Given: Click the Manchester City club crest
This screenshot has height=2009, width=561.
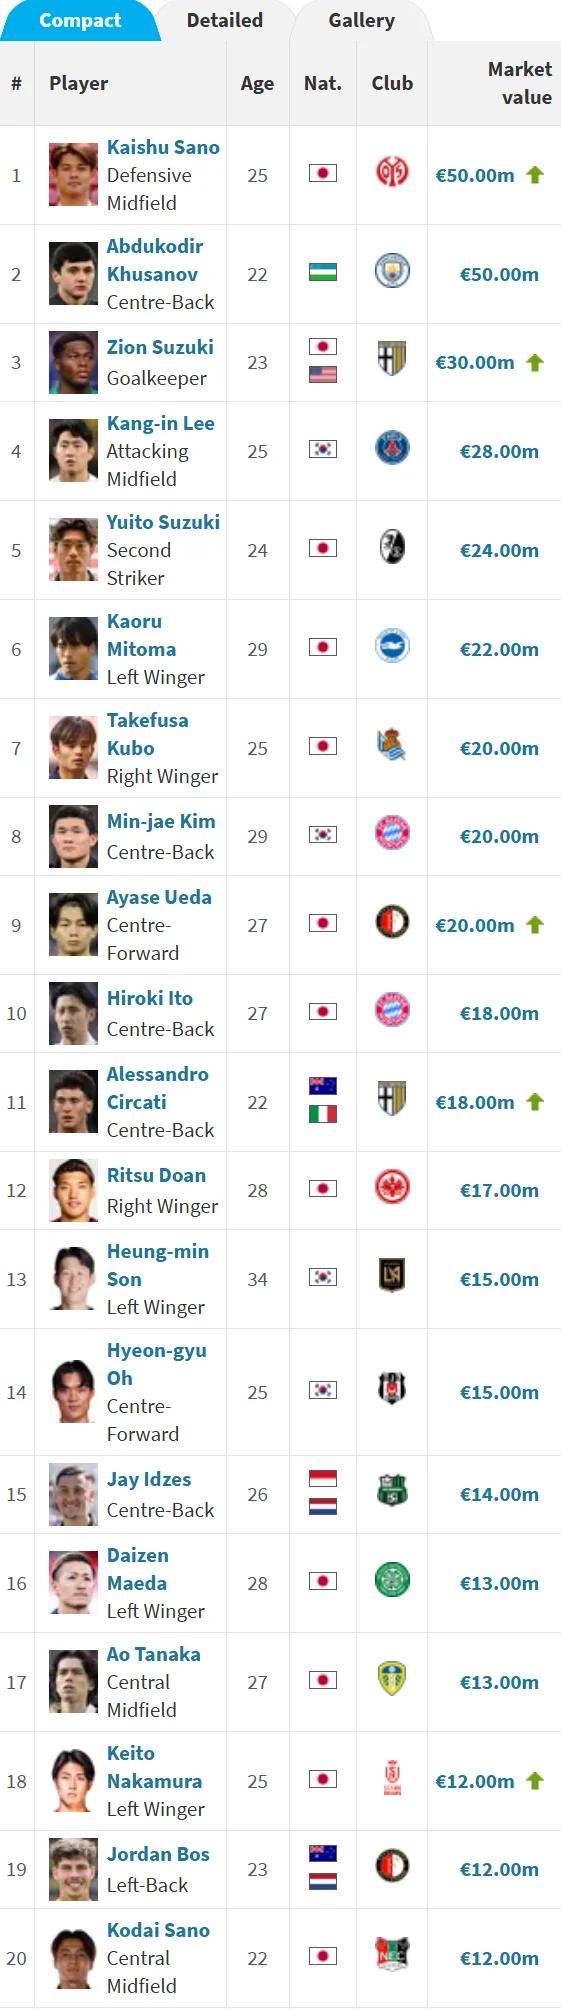Looking at the screenshot, I should (392, 271).
